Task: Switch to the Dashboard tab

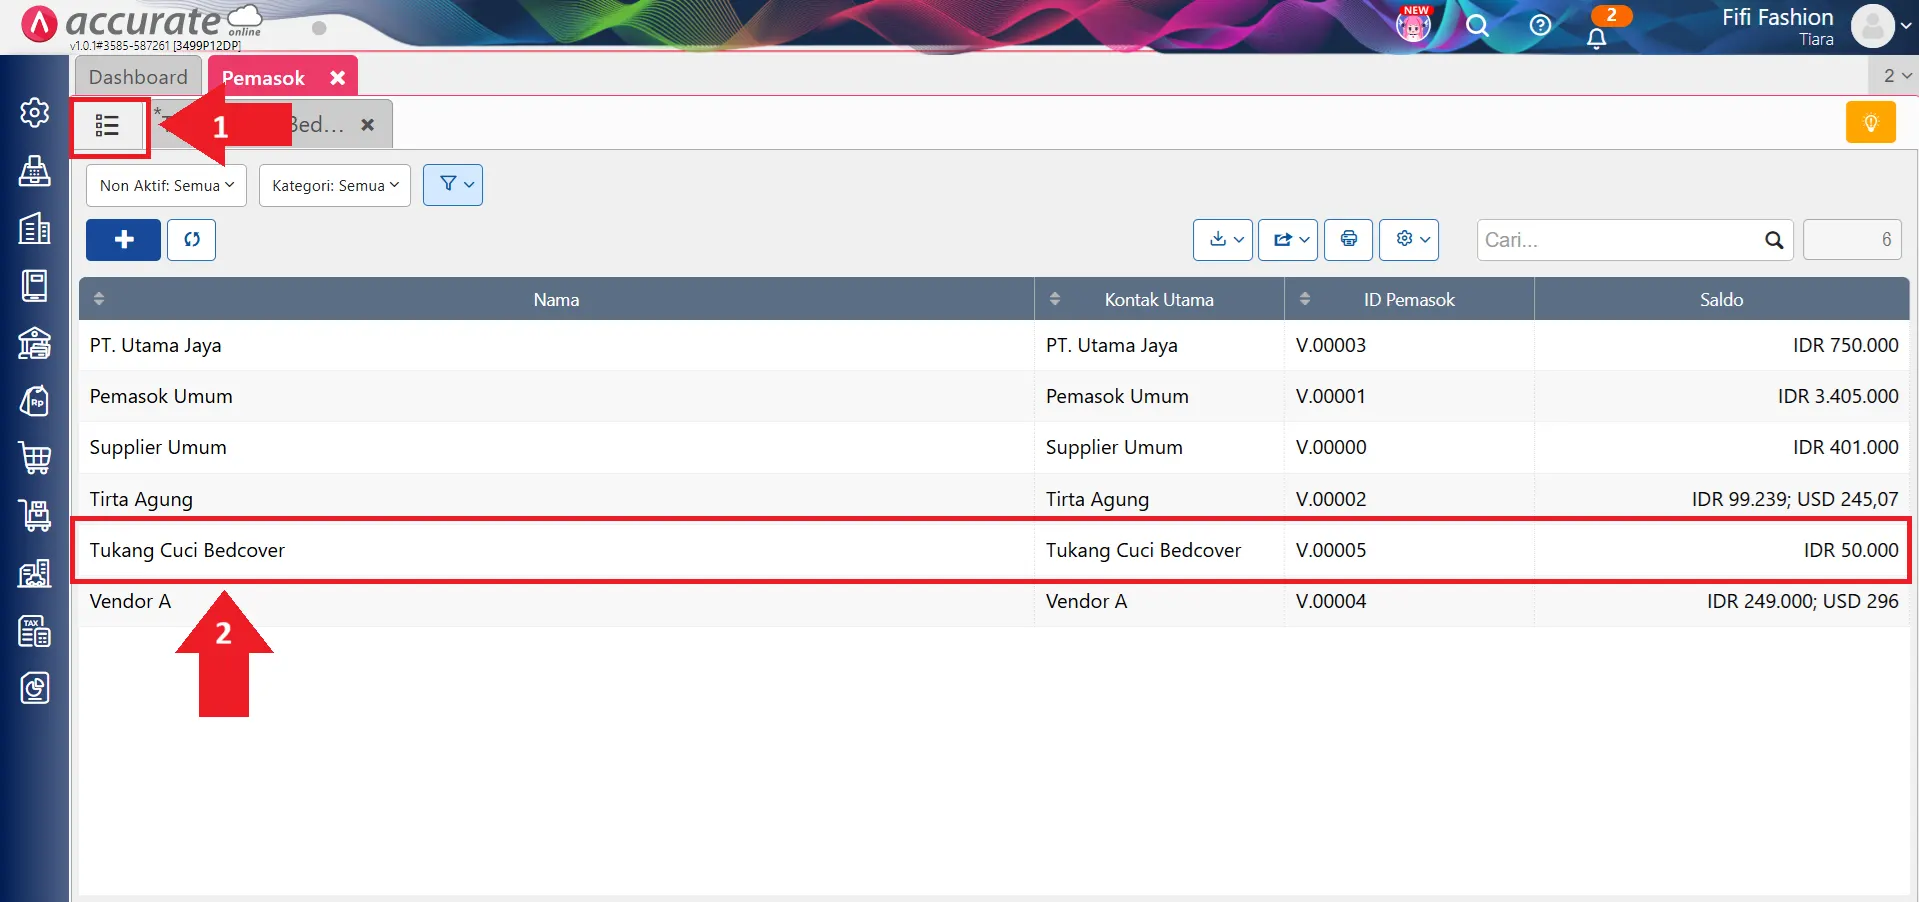Action: (138, 77)
